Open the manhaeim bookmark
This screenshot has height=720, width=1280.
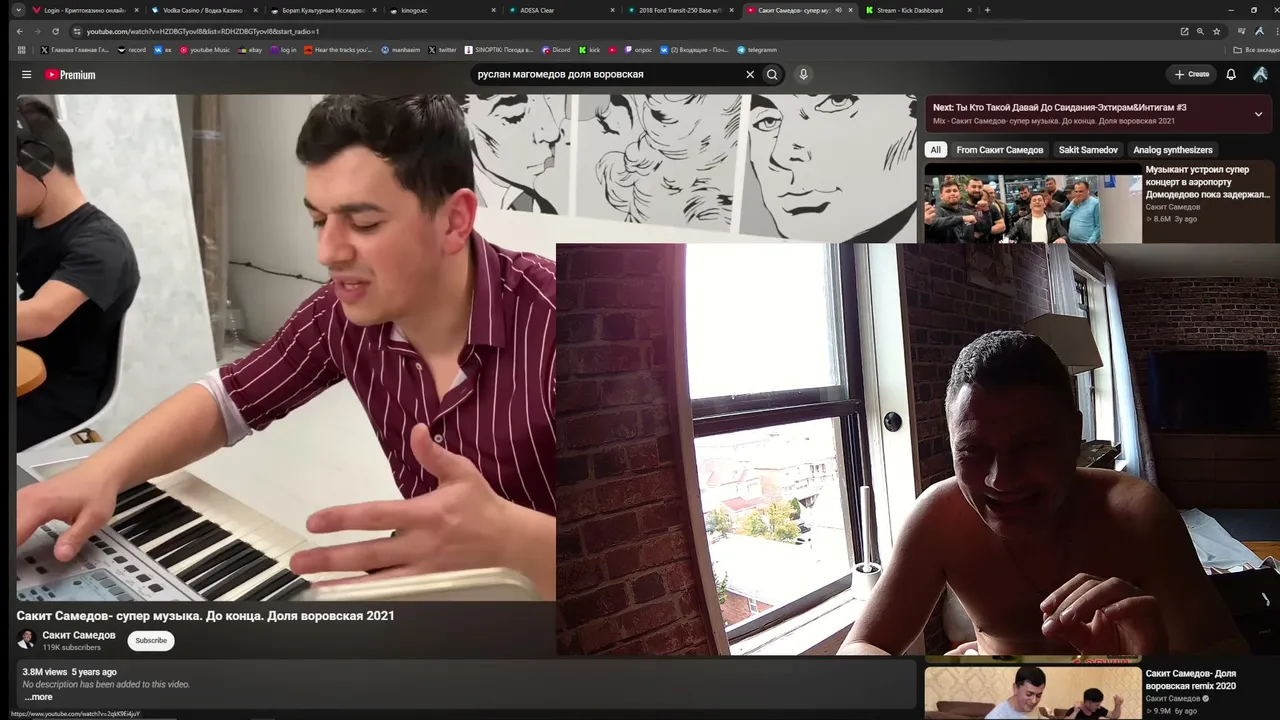pyautogui.click(x=400, y=49)
